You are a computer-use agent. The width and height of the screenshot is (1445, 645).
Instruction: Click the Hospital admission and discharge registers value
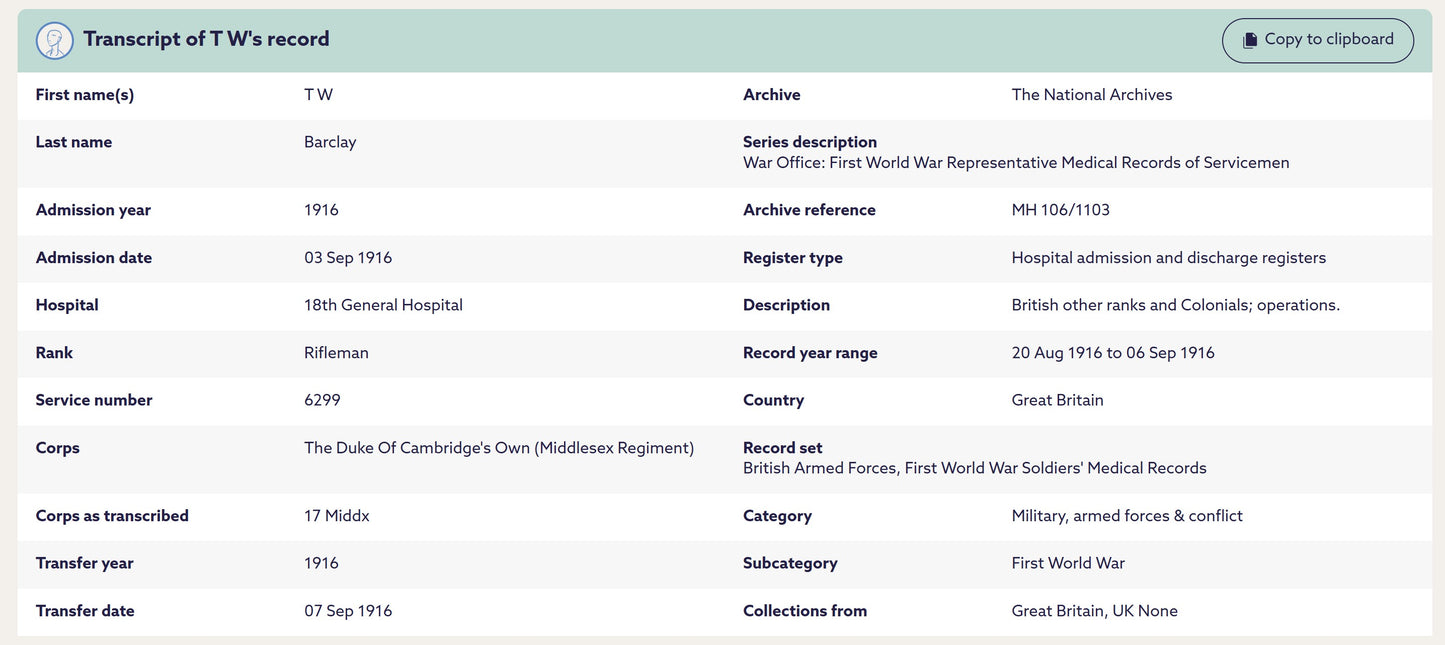(x=1168, y=258)
